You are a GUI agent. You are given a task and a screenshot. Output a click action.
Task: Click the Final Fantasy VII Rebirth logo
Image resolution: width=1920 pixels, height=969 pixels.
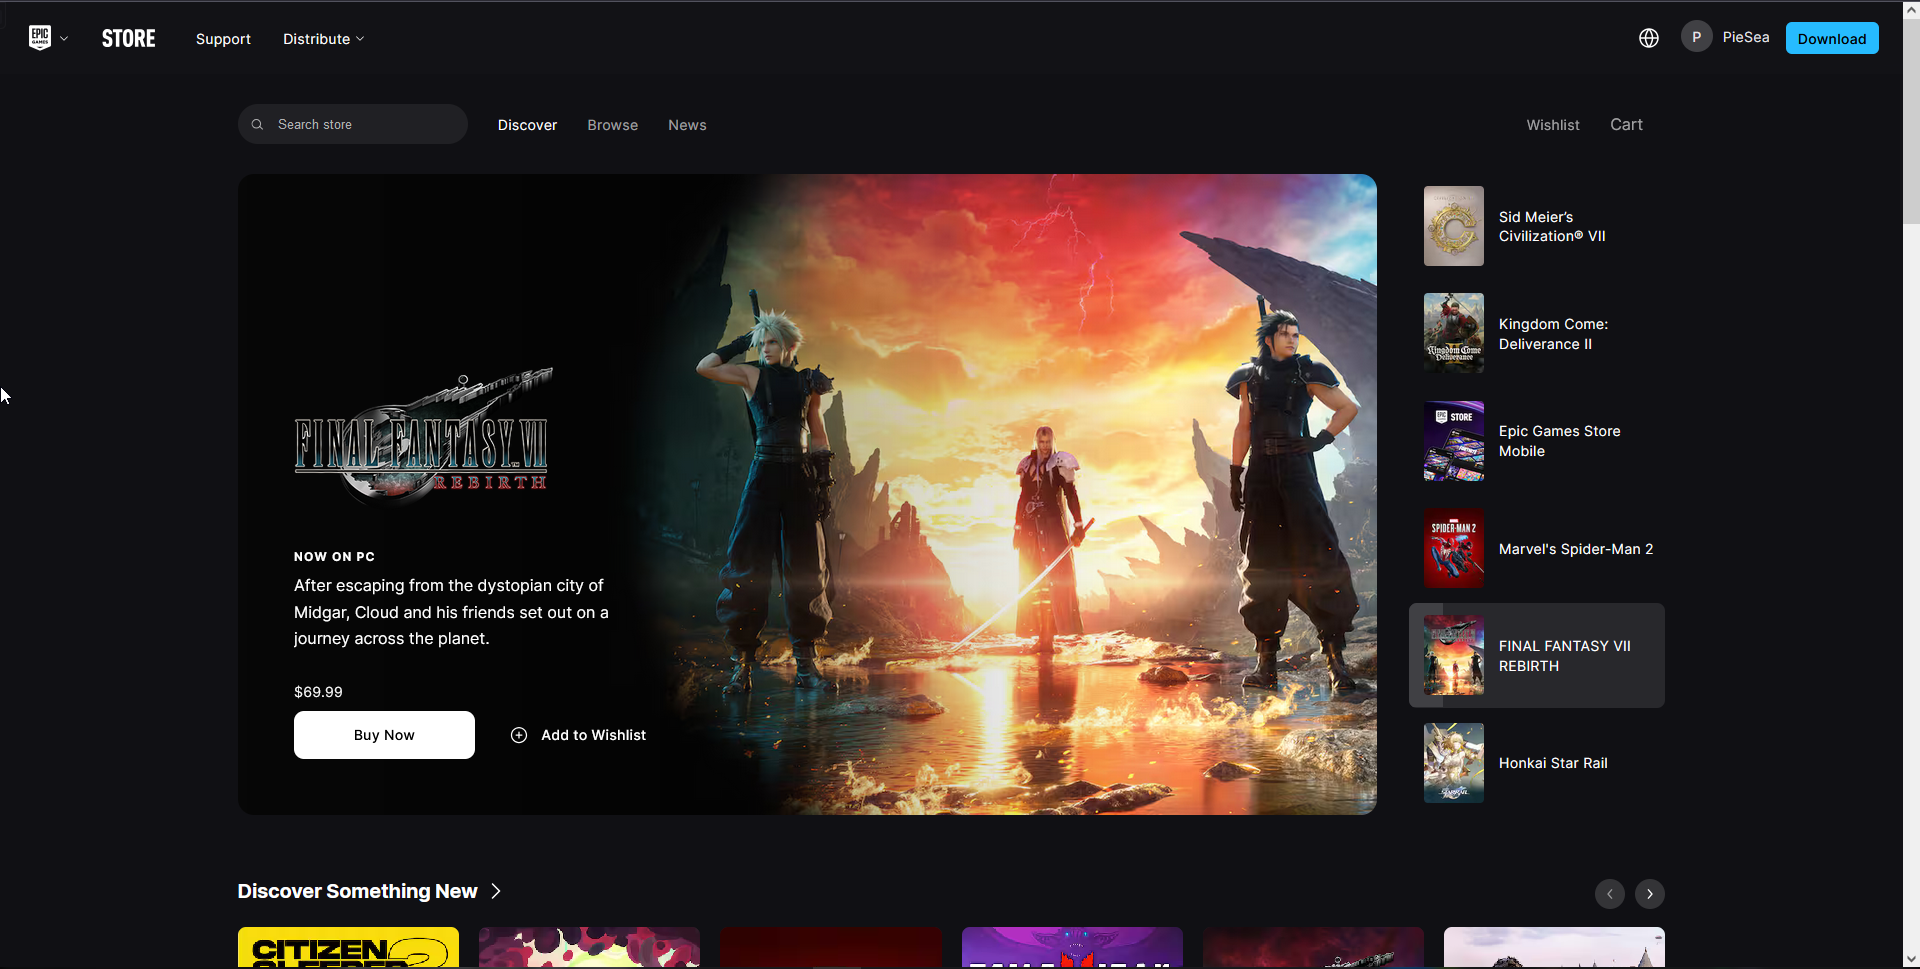(423, 436)
